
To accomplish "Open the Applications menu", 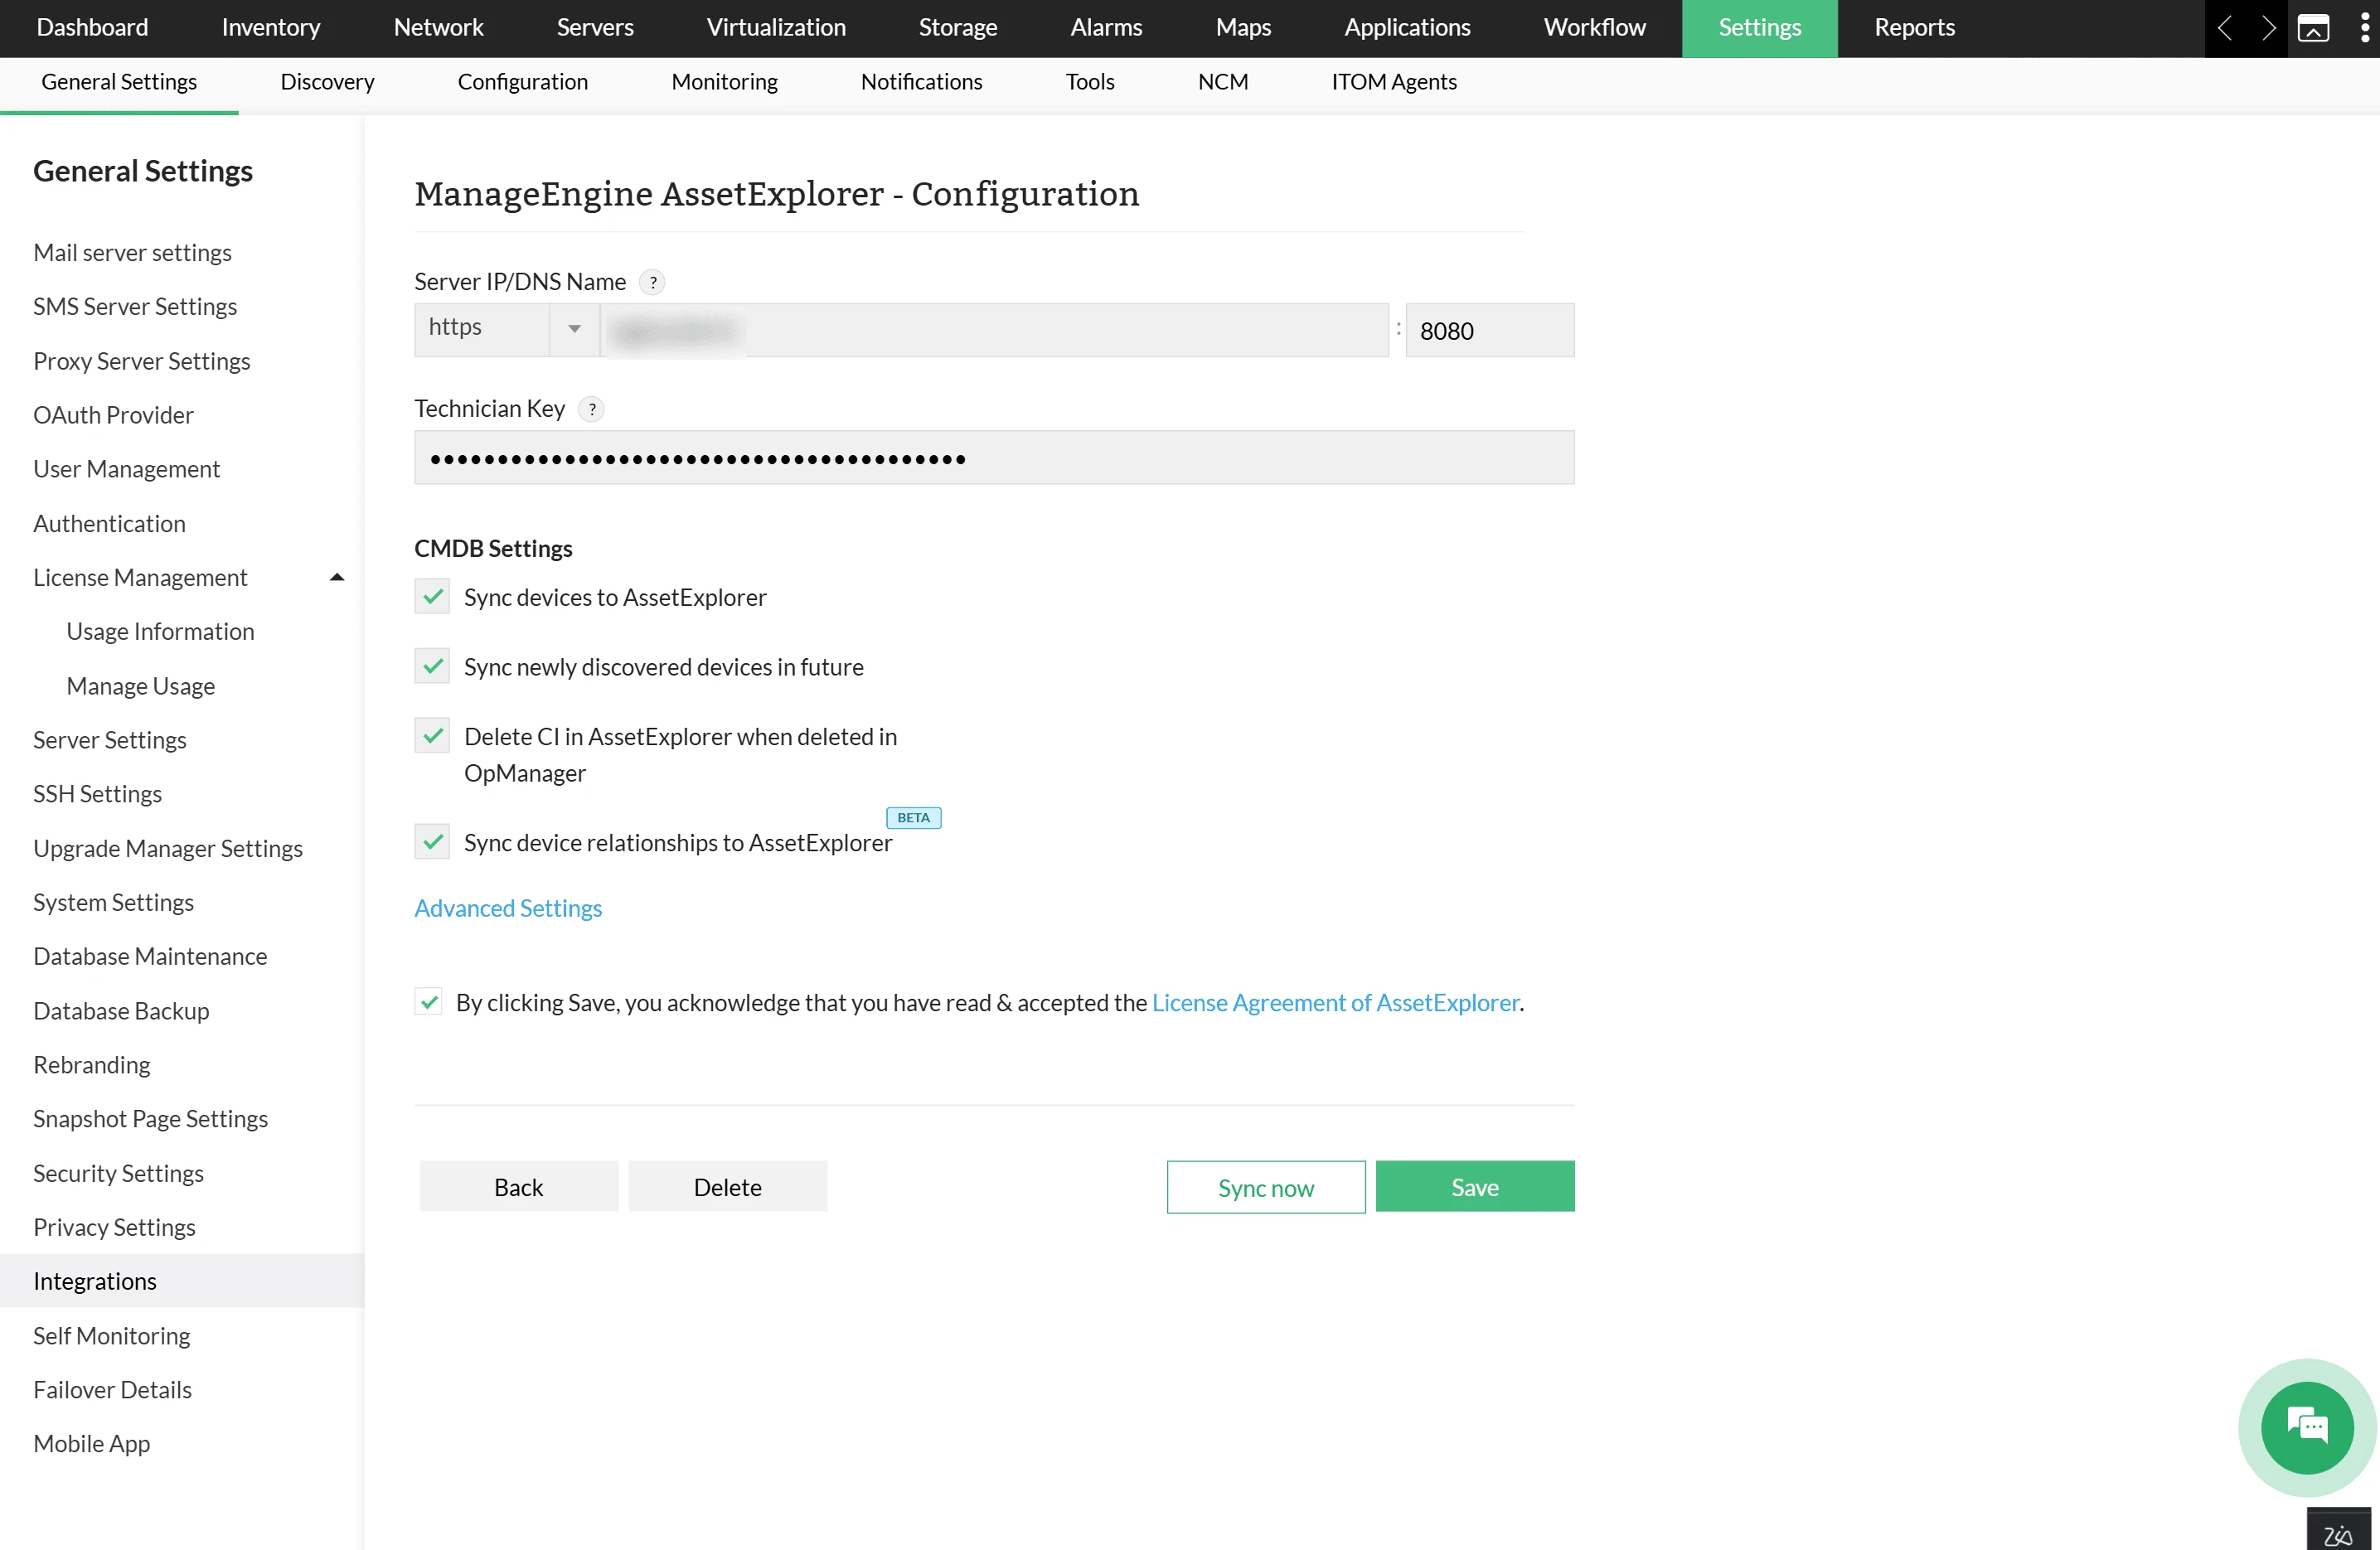I will (1407, 28).
